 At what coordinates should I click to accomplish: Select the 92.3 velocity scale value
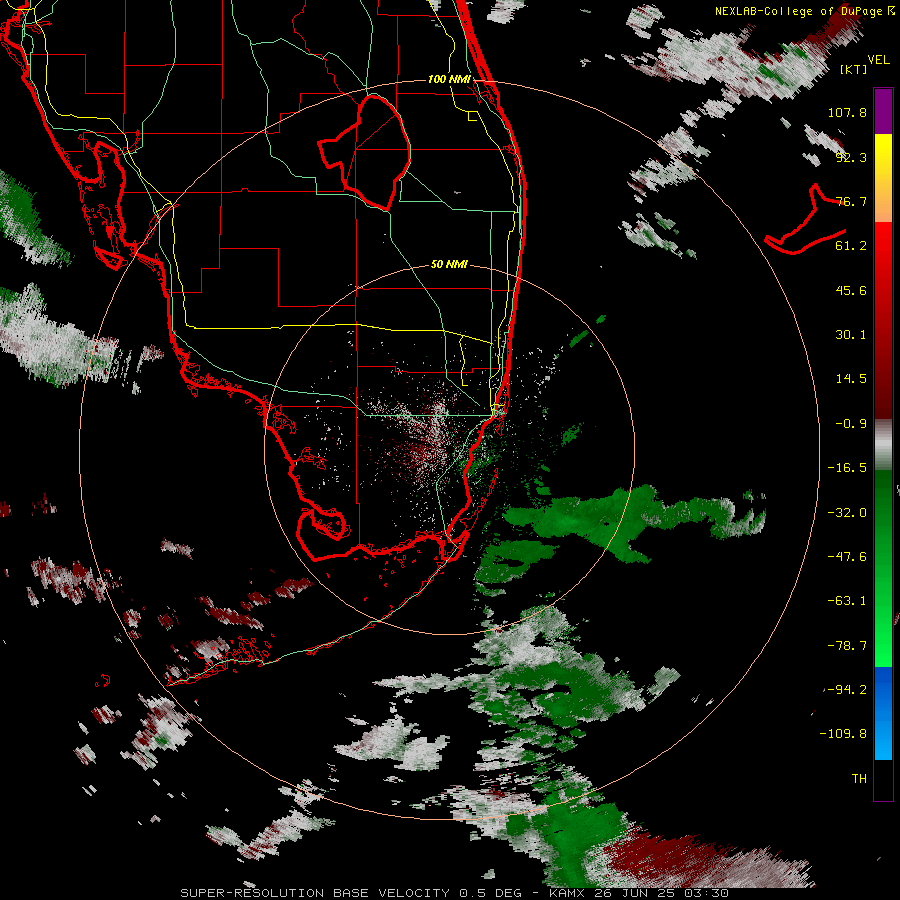851,157
